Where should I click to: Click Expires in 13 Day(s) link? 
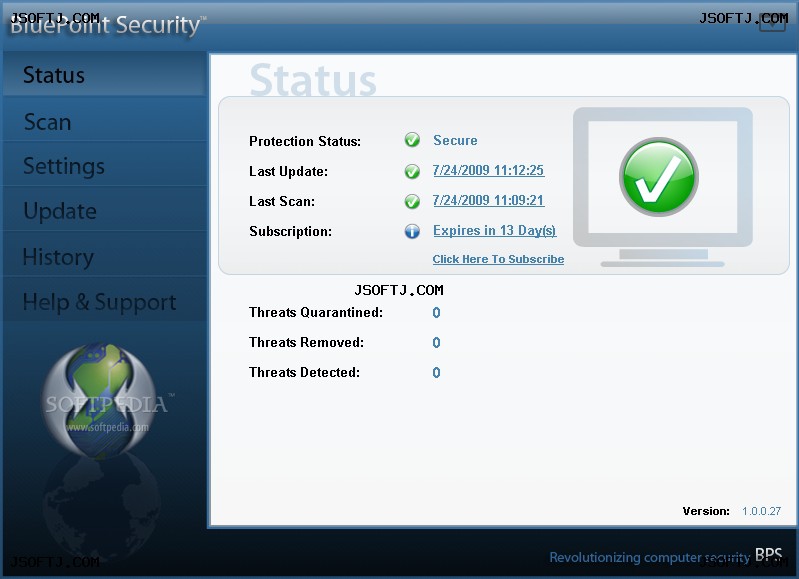coord(494,230)
